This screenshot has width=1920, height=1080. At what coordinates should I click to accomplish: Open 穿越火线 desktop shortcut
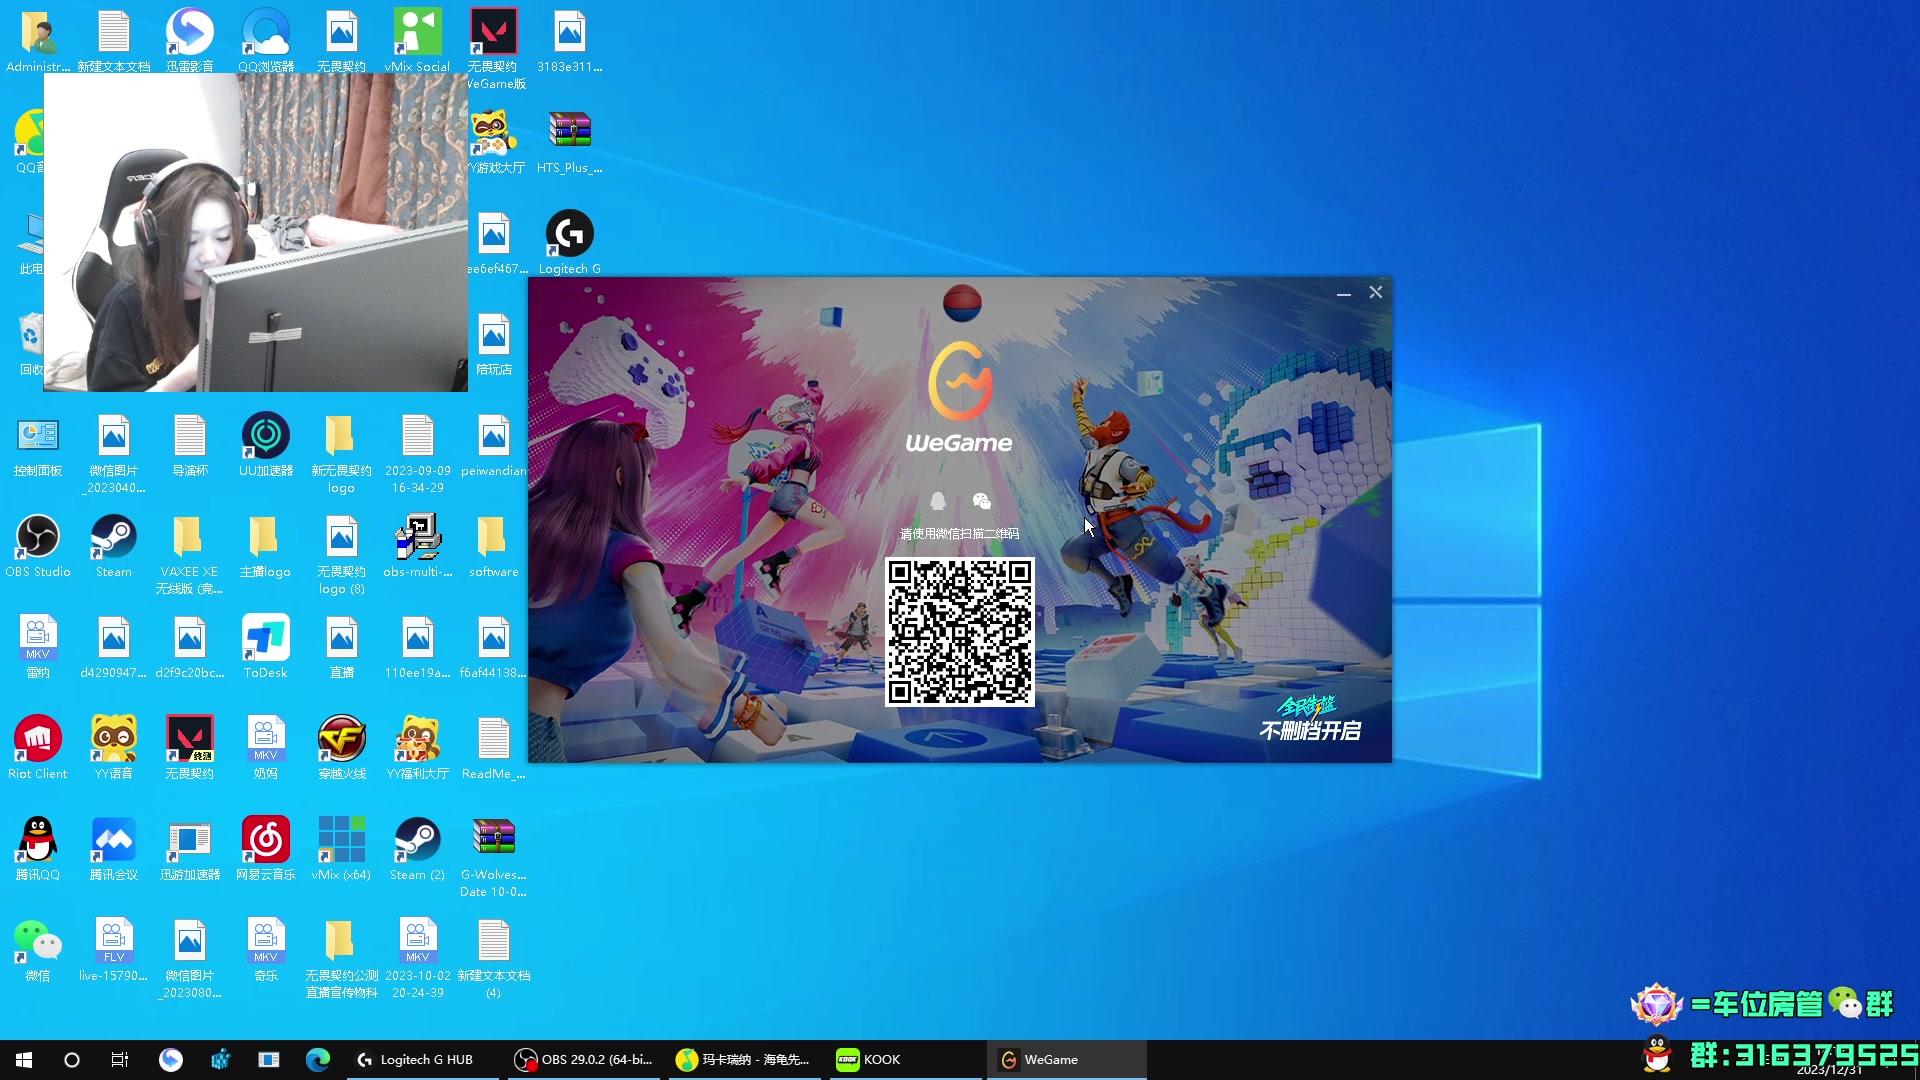point(342,748)
